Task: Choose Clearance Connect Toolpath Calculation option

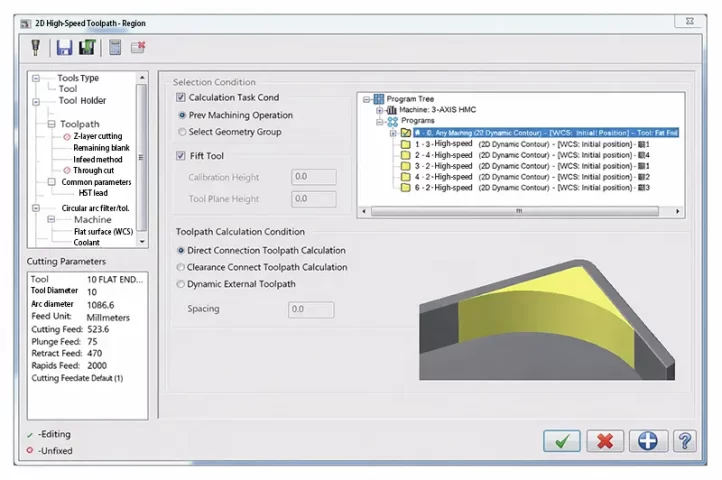Action: pos(181,267)
